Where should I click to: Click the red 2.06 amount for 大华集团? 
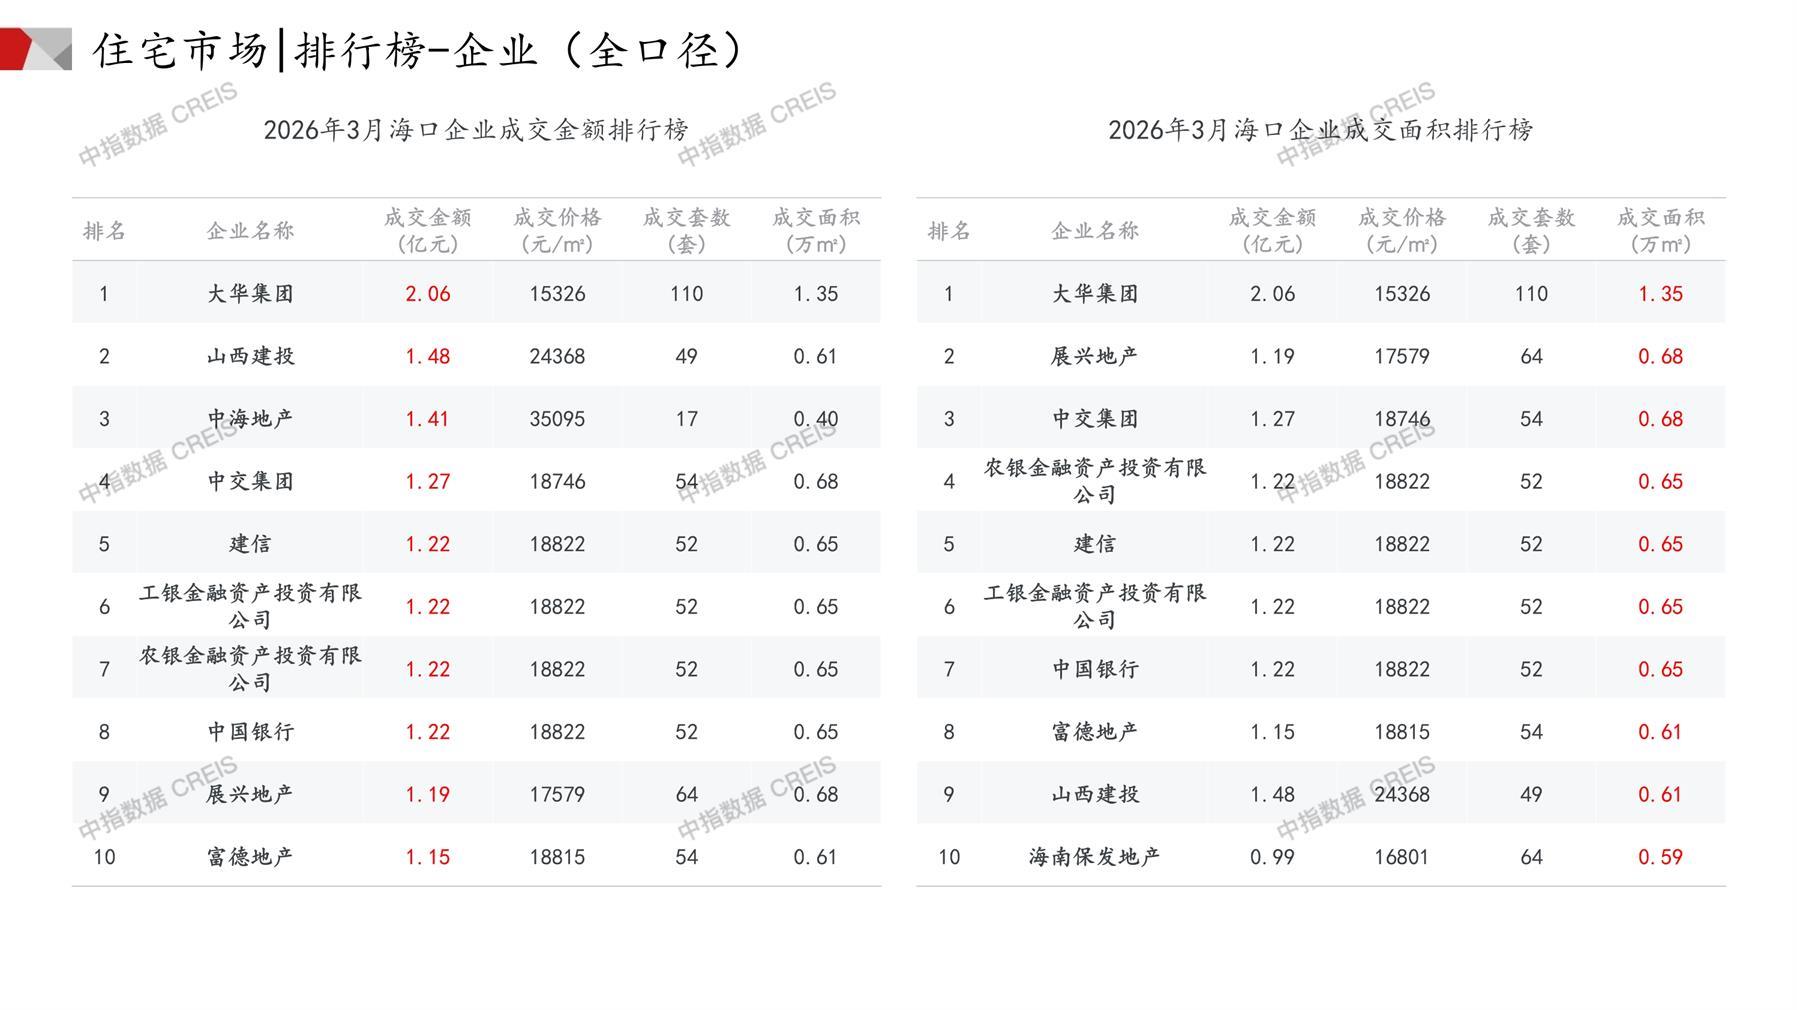point(427,294)
